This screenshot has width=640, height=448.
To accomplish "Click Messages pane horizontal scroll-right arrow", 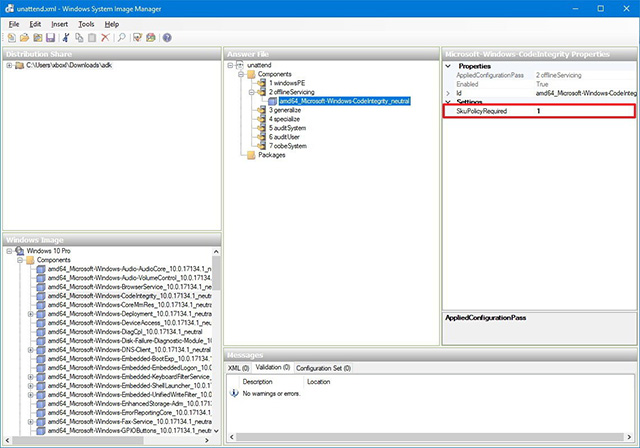I will click(x=629, y=437).
